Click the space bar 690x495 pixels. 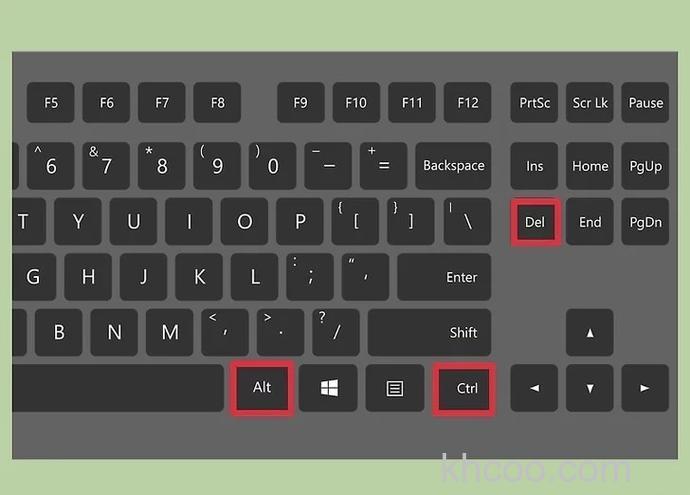pyautogui.click(x=118, y=388)
